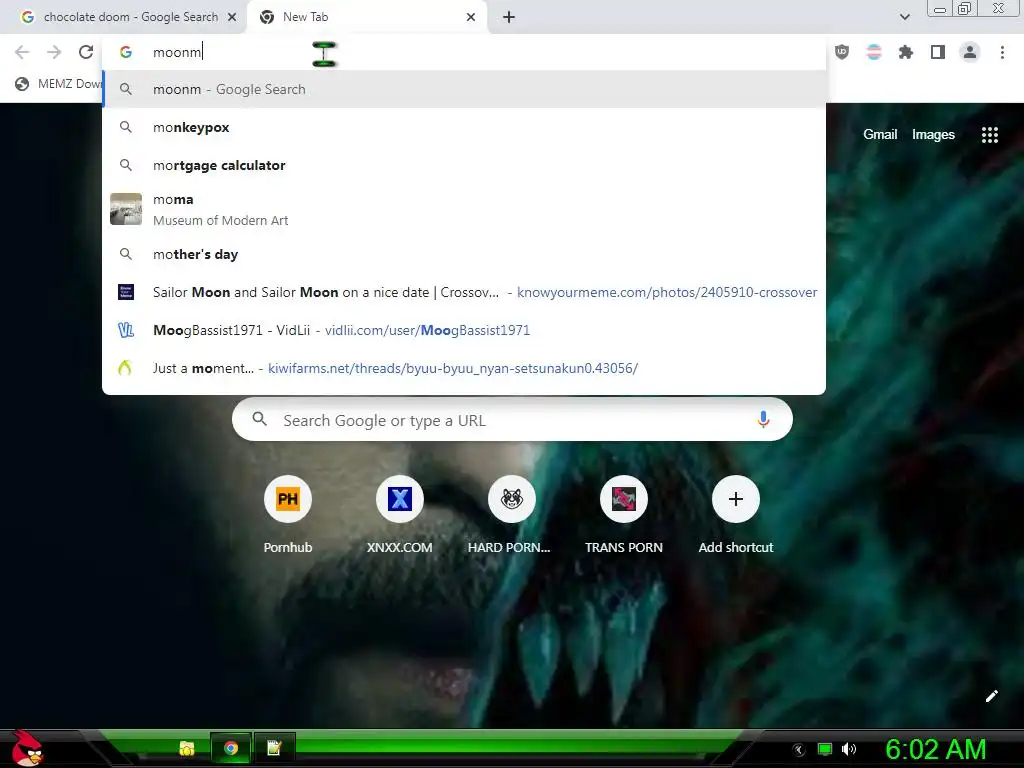Click the Search Google or type a URL box
Screen dimensions: 1024x768
(x=512, y=419)
